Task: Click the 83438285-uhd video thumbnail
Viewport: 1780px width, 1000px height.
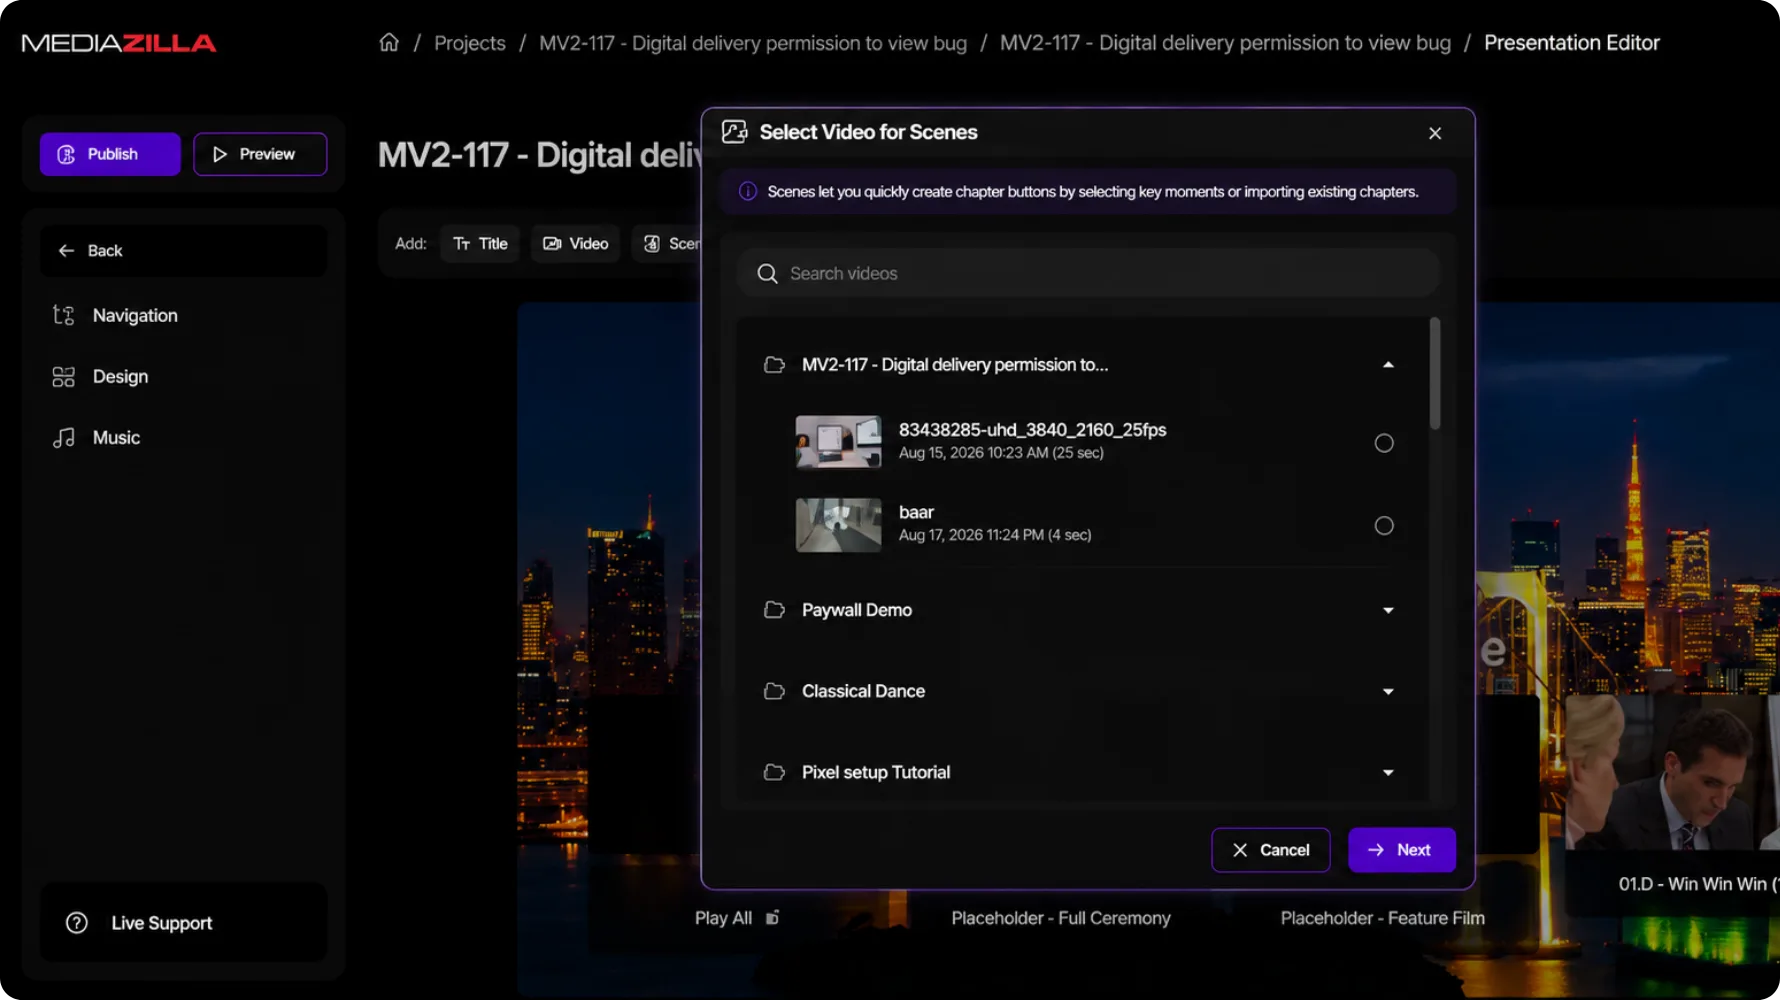Action: coord(838,442)
